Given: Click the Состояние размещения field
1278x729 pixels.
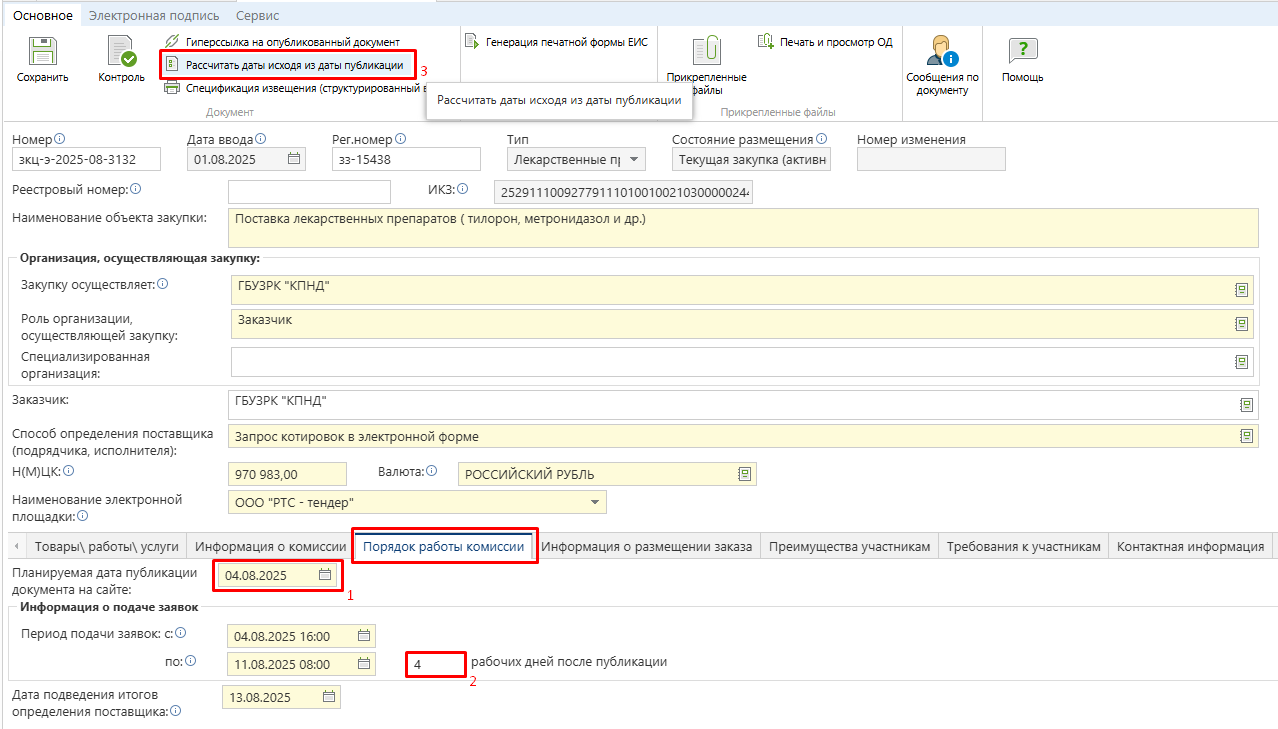Looking at the screenshot, I should pos(751,159).
